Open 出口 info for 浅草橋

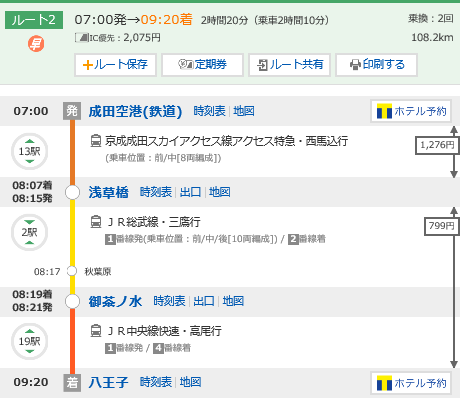point(190,192)
